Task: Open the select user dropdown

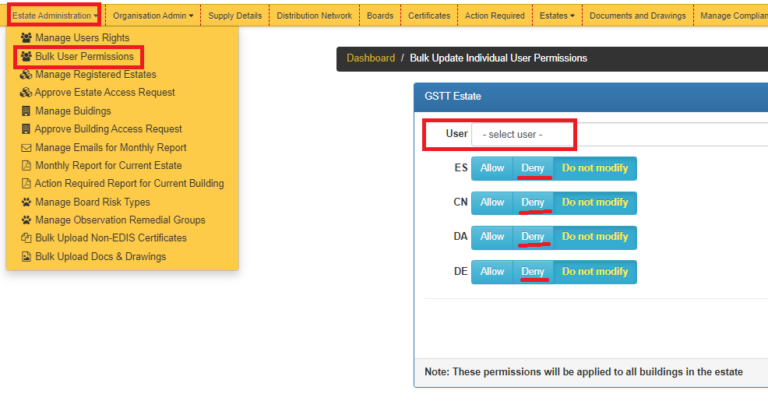Action: coord(522,134)
